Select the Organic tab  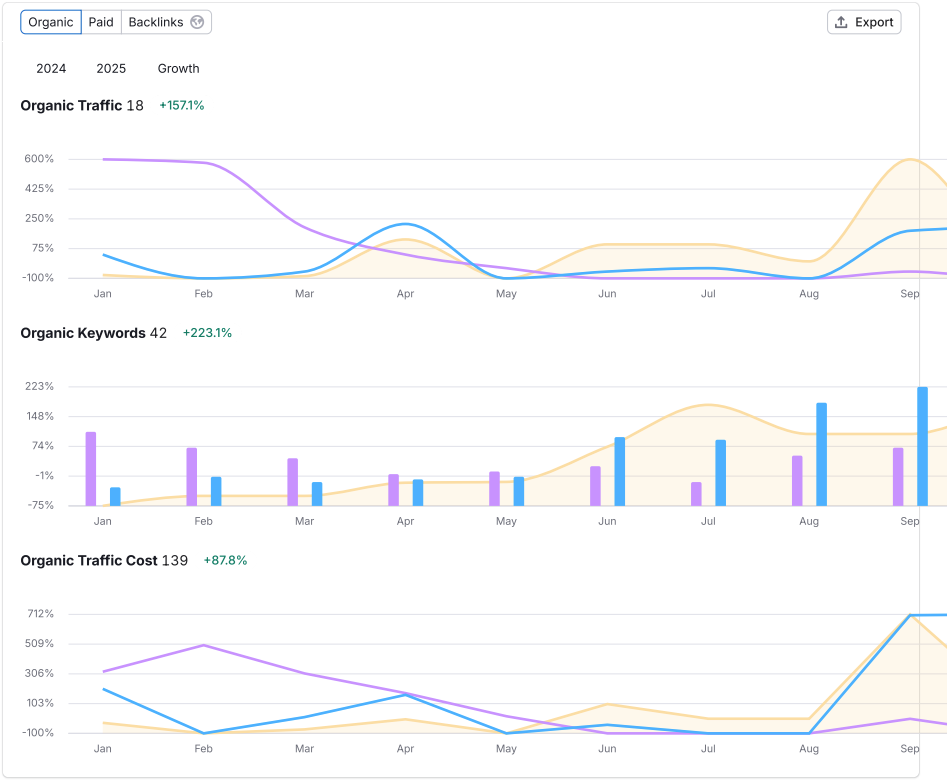[51, 22]
